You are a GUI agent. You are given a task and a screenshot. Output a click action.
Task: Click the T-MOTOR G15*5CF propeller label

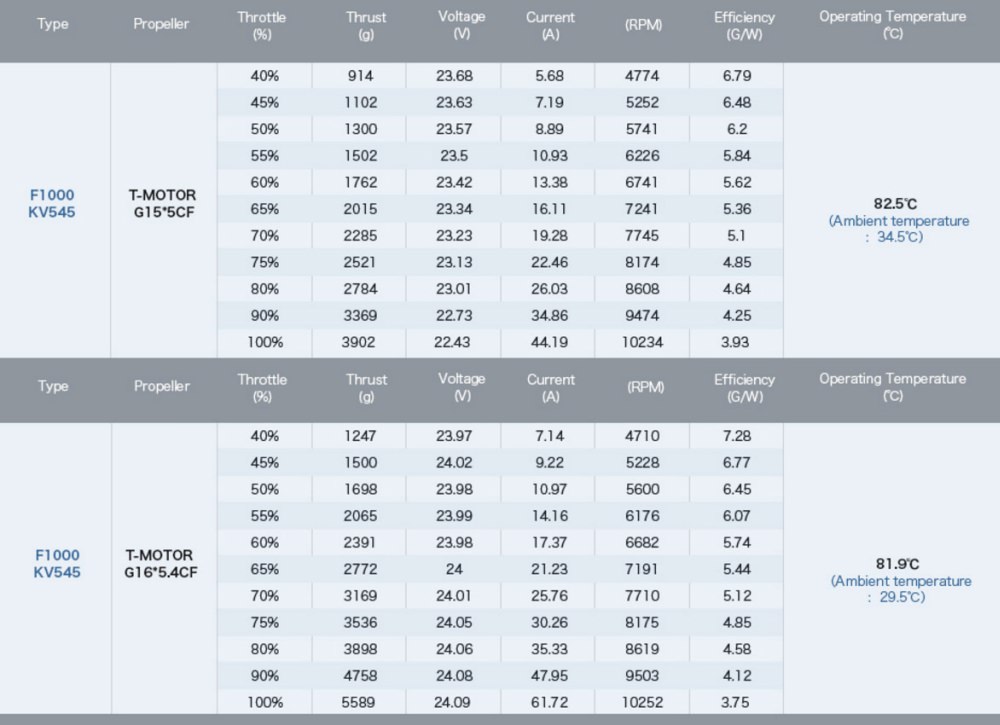[x=163, y=203]
